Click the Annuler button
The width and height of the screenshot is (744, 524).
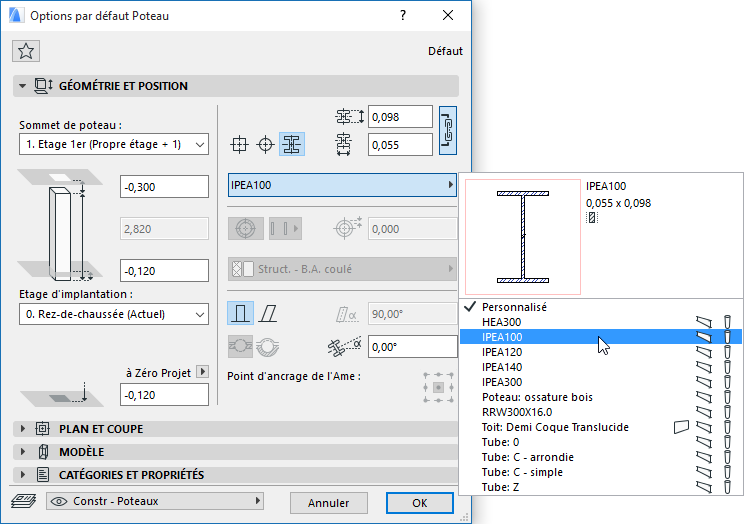328,502
